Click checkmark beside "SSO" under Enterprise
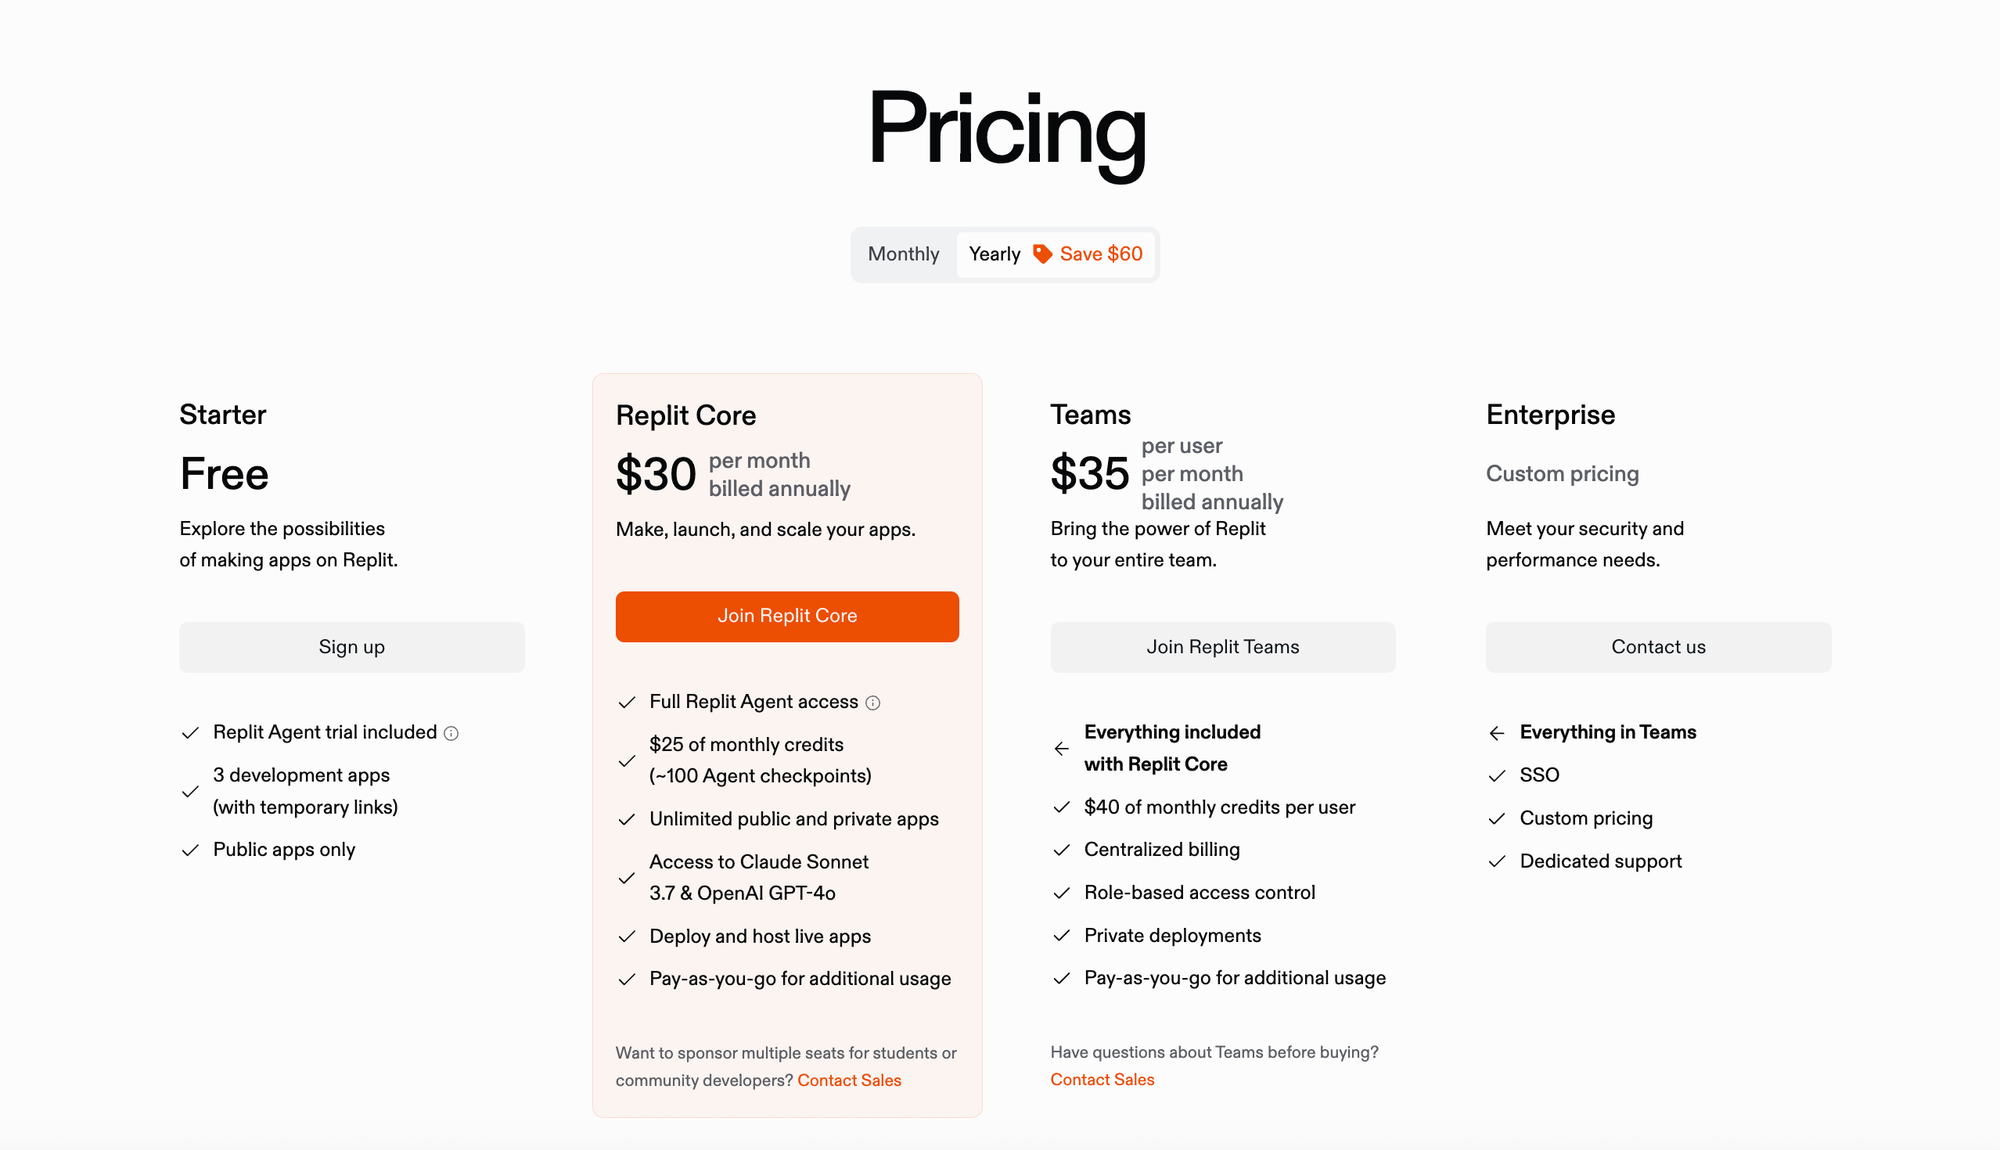The height and width of the screenshot is (1150, 2000). click(x=1499, y=775)
